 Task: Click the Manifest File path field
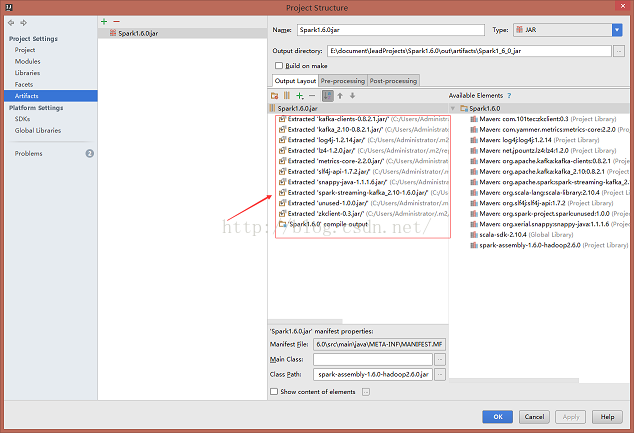pyautogui.click(x=379, y=344)
